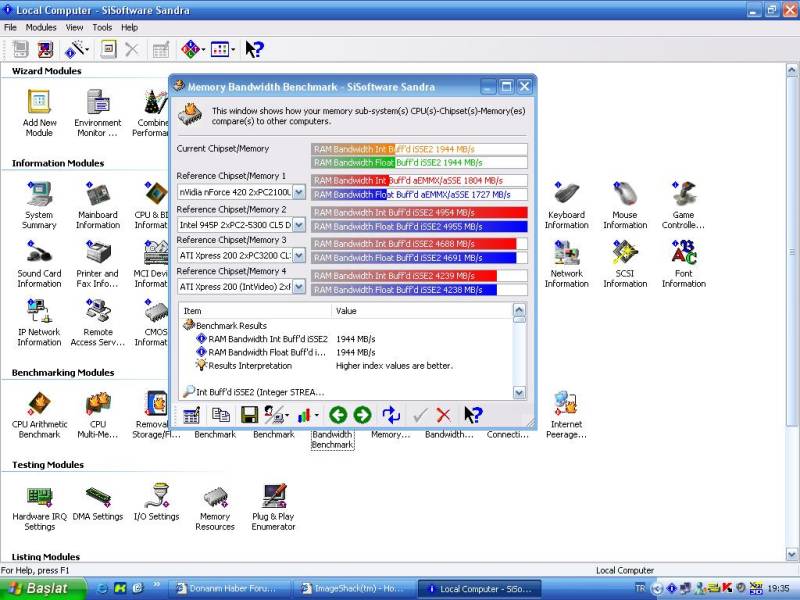Open the Mainboard Information module
Image resolution: width=800 pixels, height=600 pixels.
click(x=98, y=205)
